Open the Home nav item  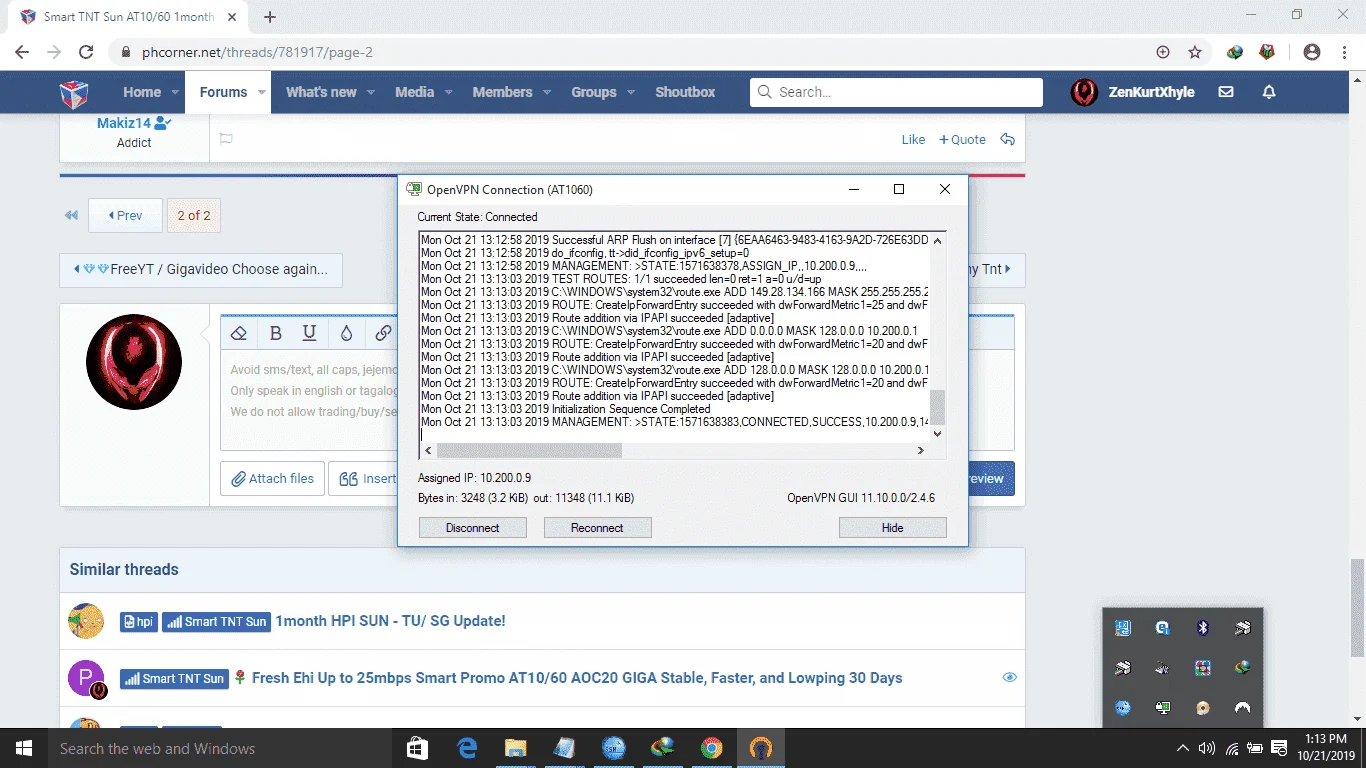pos(142,92)
